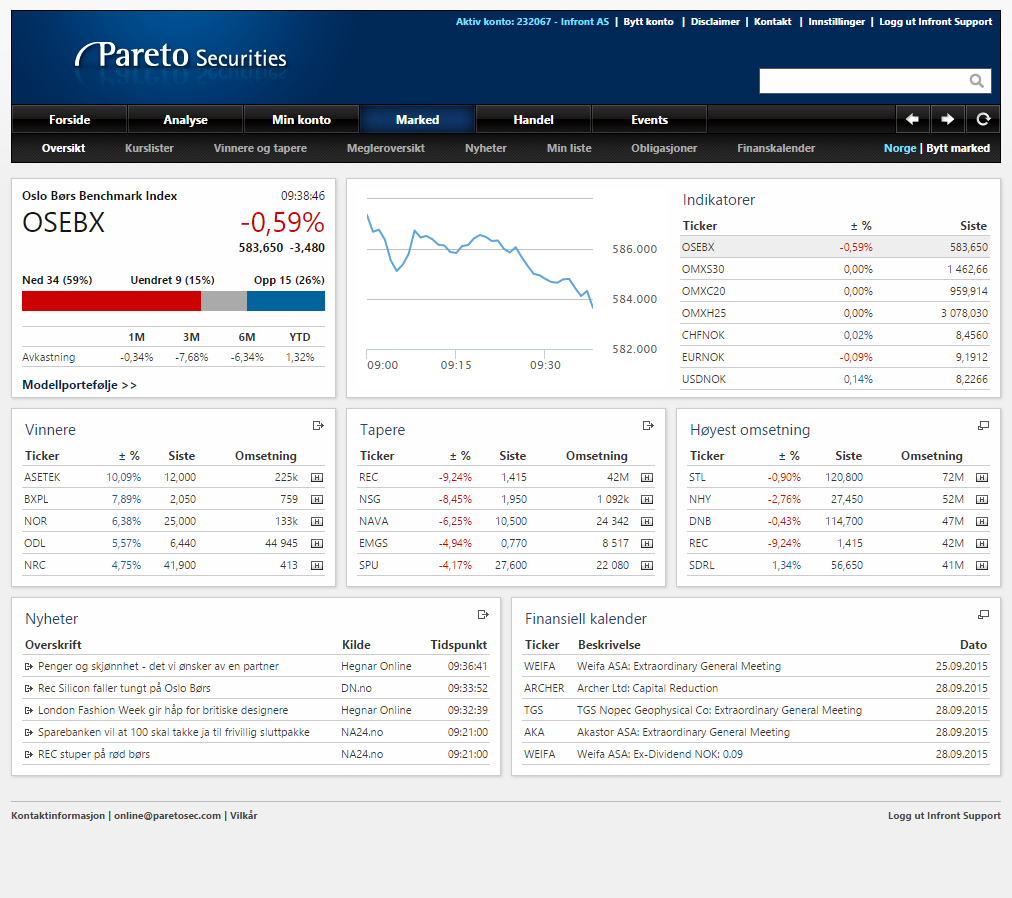
Task: Switch to the Analyse tab
Action: pos(185,119)
